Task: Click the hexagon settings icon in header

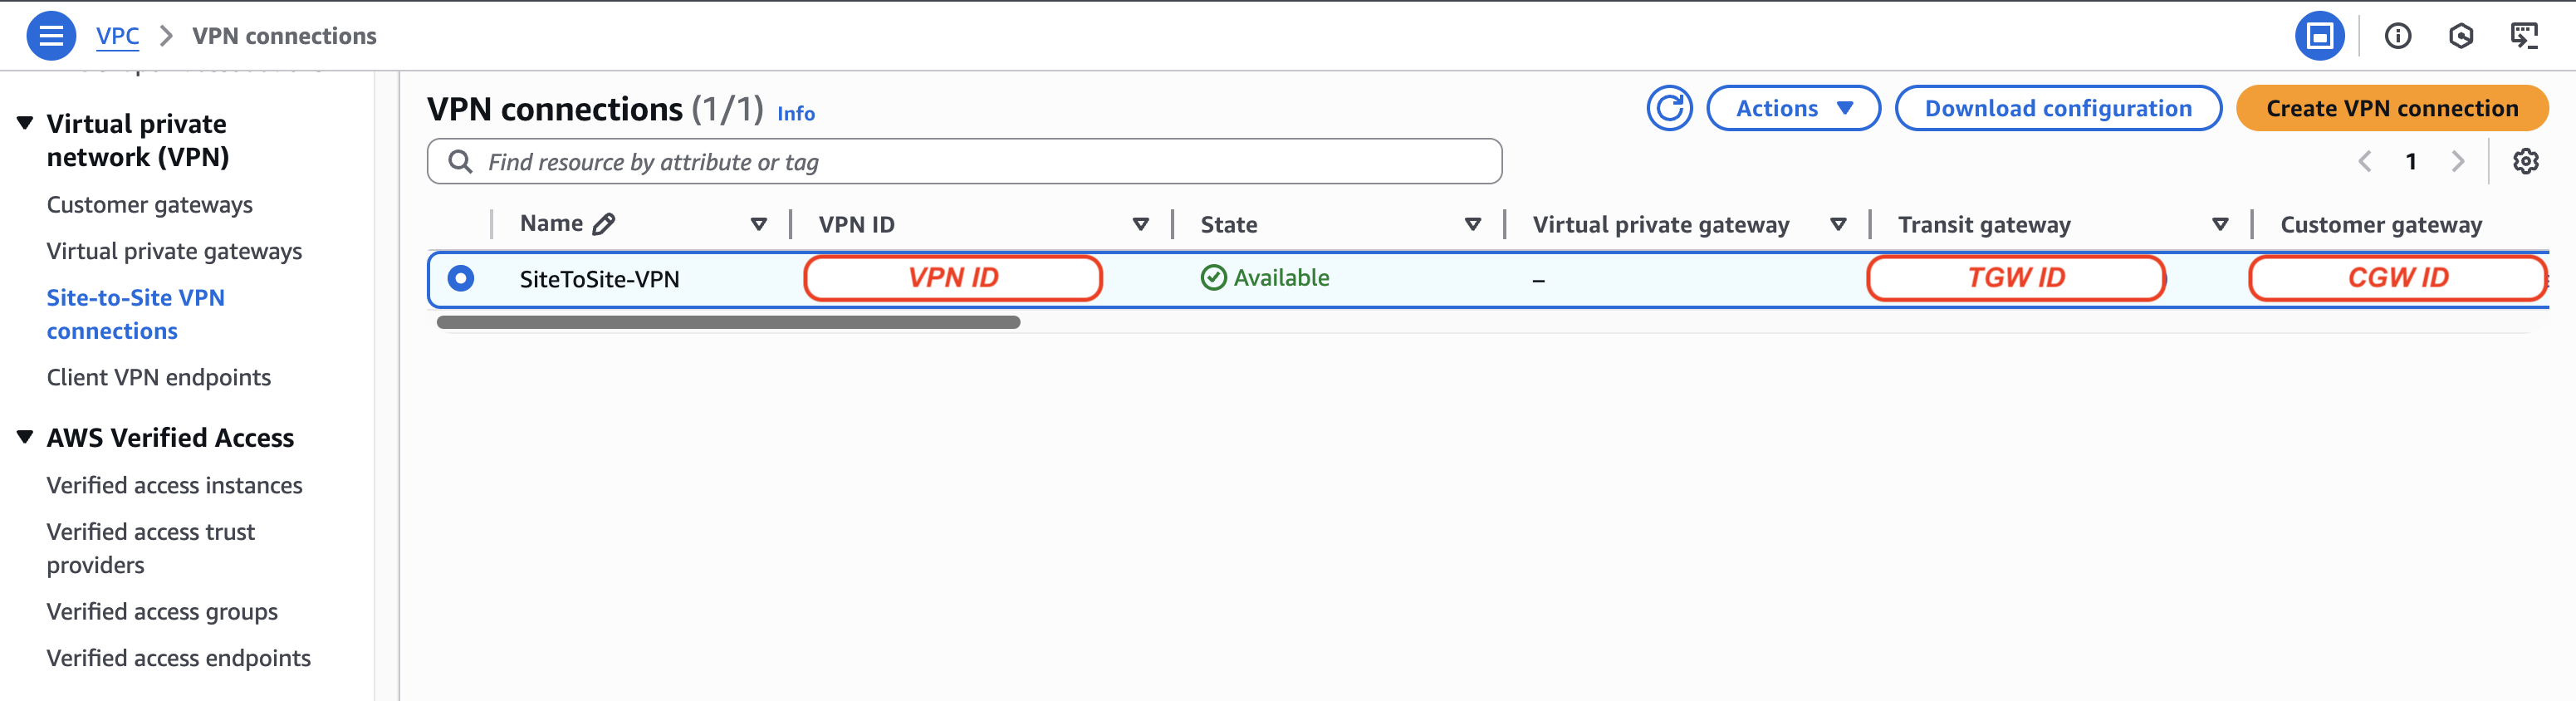Action: click(2460, 36)
